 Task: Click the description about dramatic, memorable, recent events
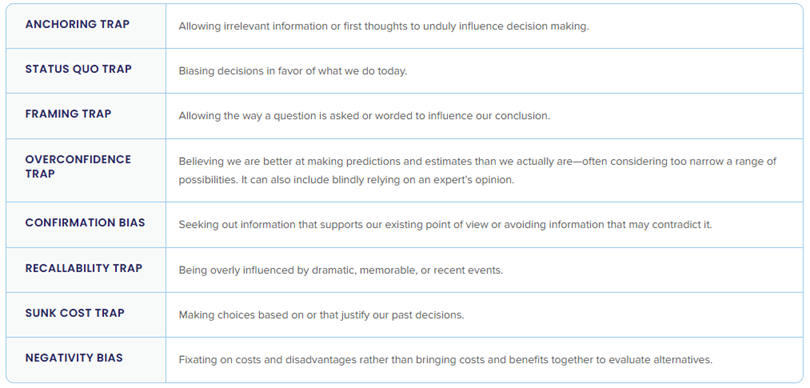coord(340,270)
